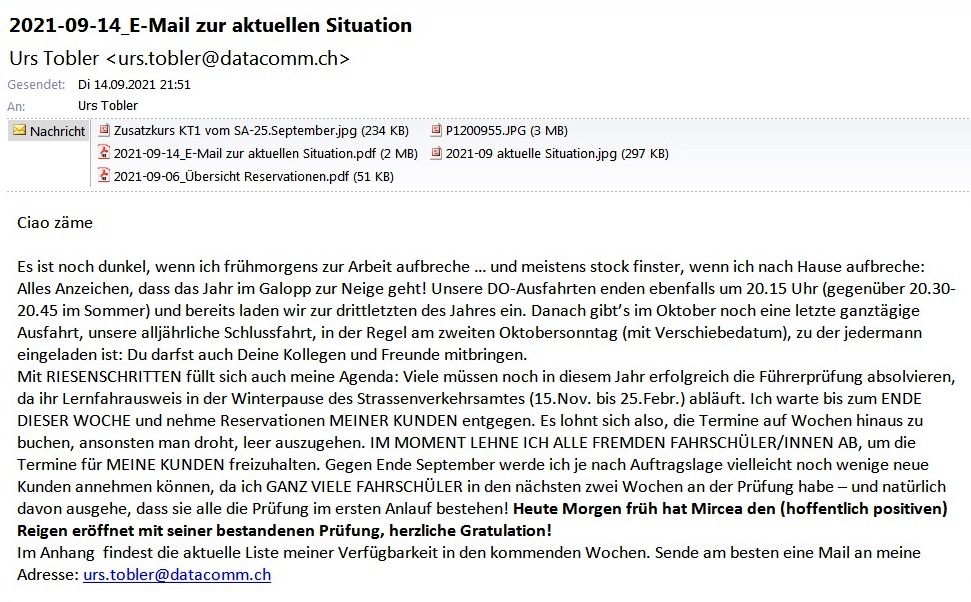Image resolution: width=971 pixels, height=602 pixels.
Task: Open 2021-09 aktuelle Situation.jpg attachment
Action: click(557, 153)
